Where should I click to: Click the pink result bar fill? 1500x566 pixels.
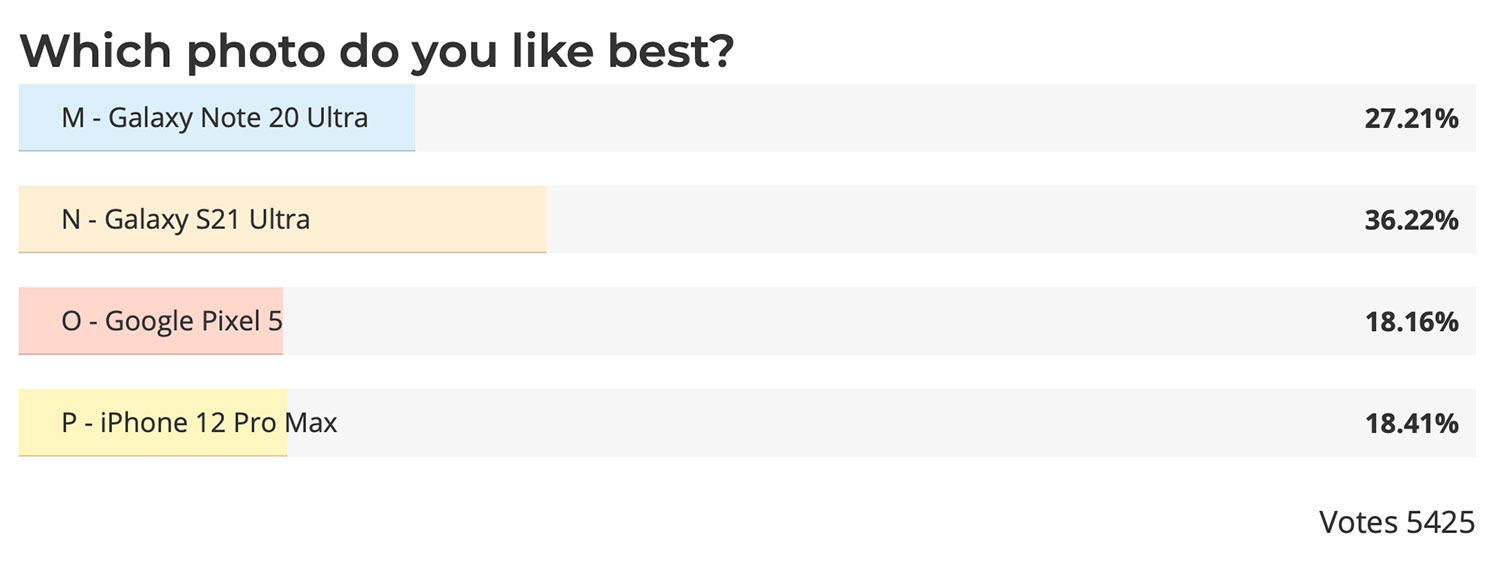[151, 321]
